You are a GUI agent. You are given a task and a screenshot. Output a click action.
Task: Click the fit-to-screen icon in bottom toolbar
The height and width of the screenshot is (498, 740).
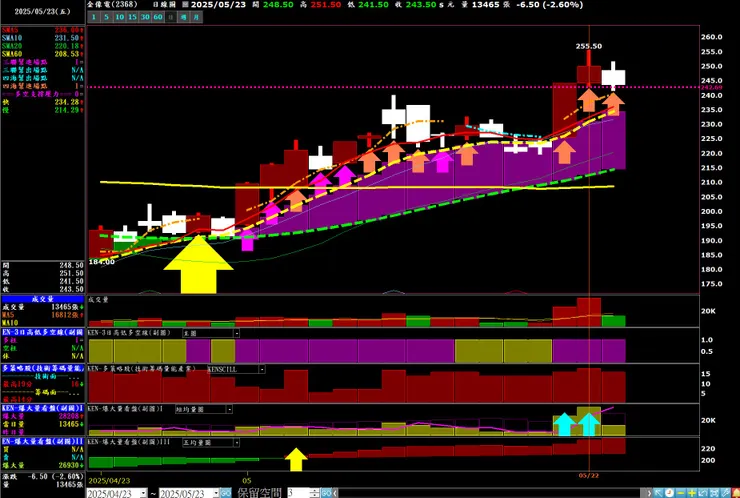(714, 493)
